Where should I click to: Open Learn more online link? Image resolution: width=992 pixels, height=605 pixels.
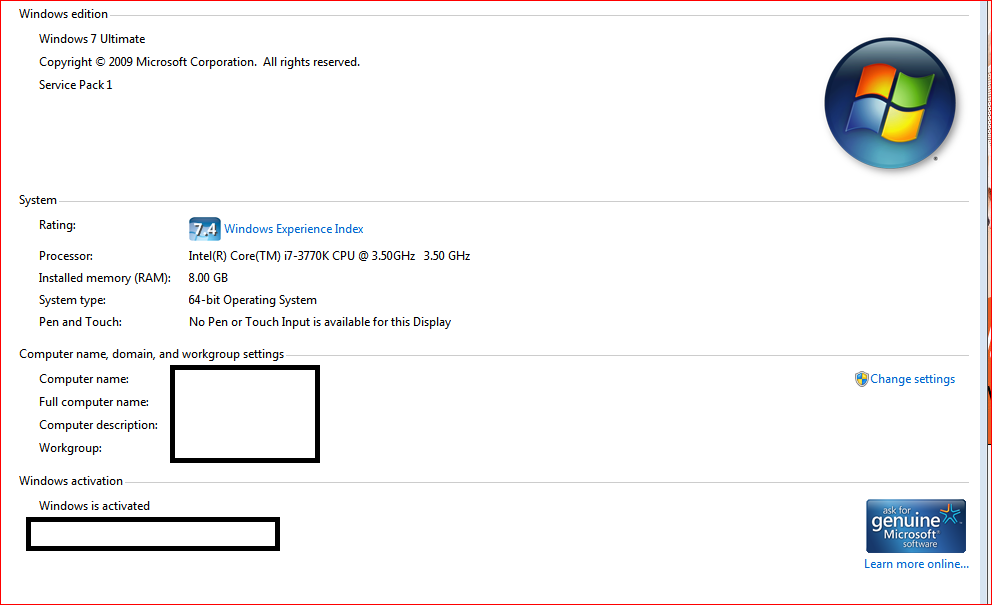[916, 564]
